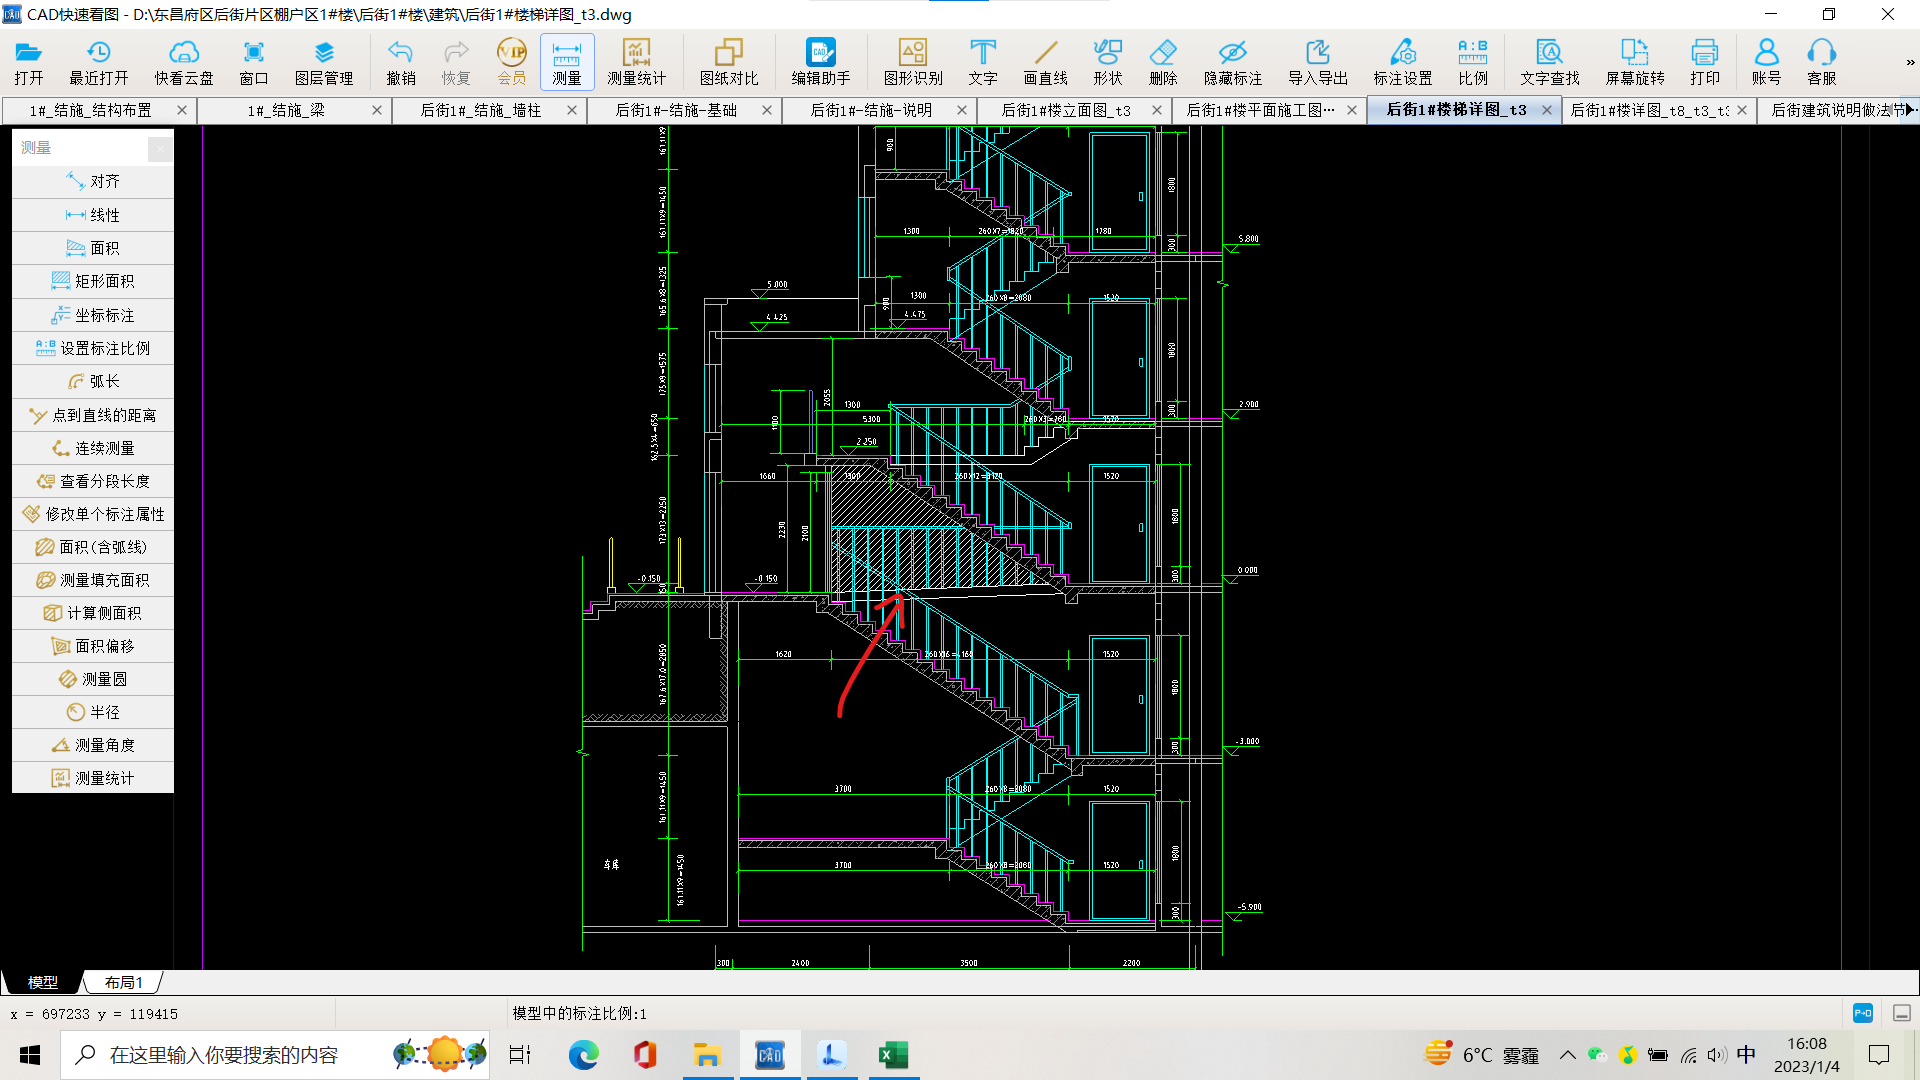Select the 文字 text tool

[983, 62]
